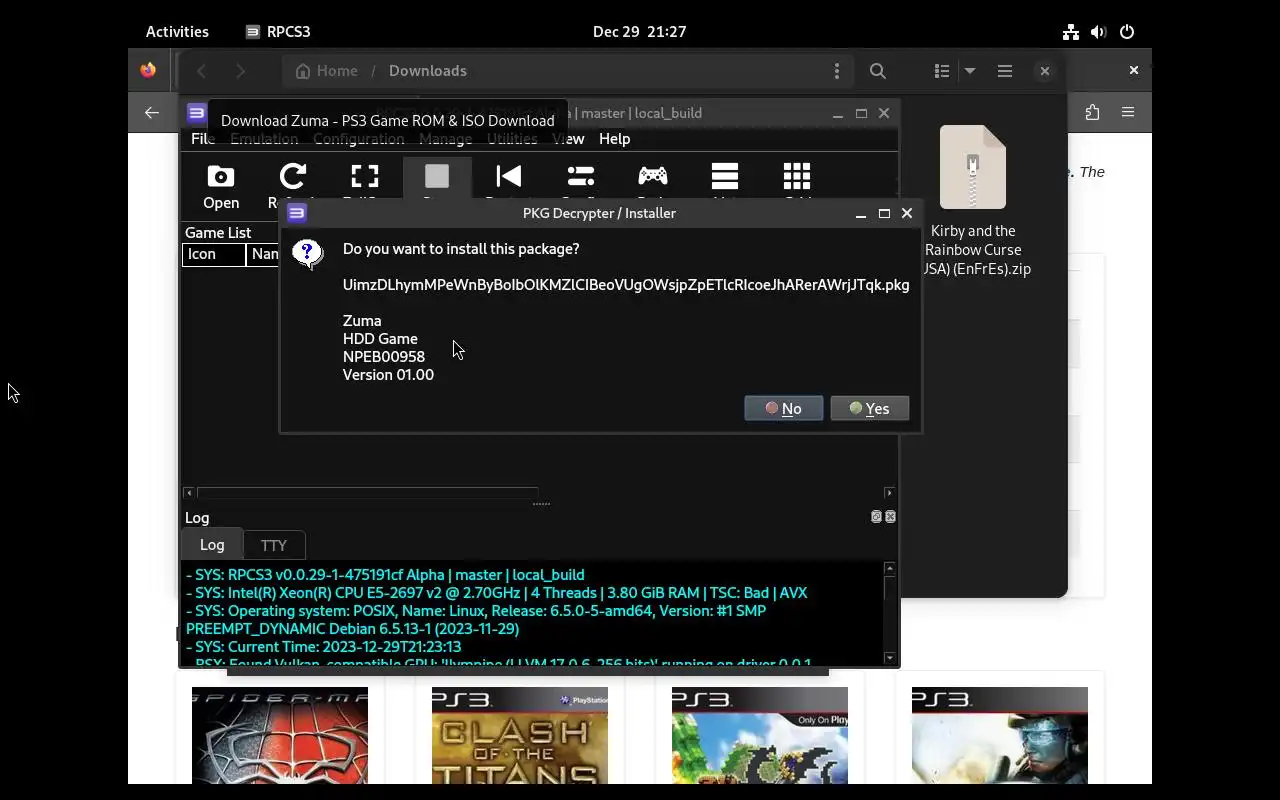Click power icon in system tray

[1127, 32]
